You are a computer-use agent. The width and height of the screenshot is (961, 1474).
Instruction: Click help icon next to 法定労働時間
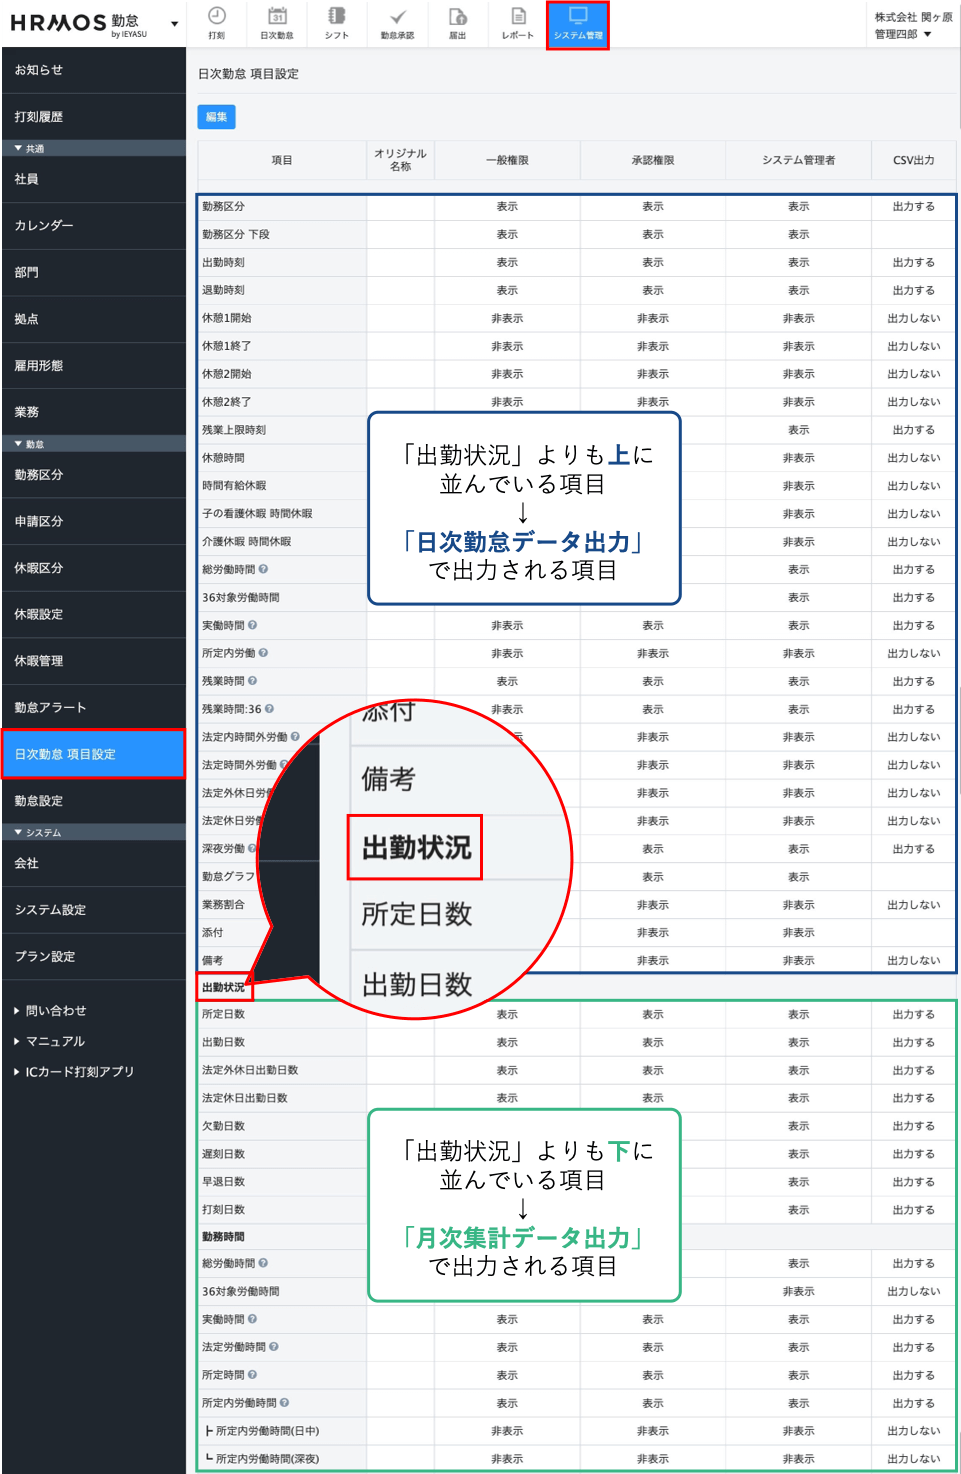coord(274,1347)
